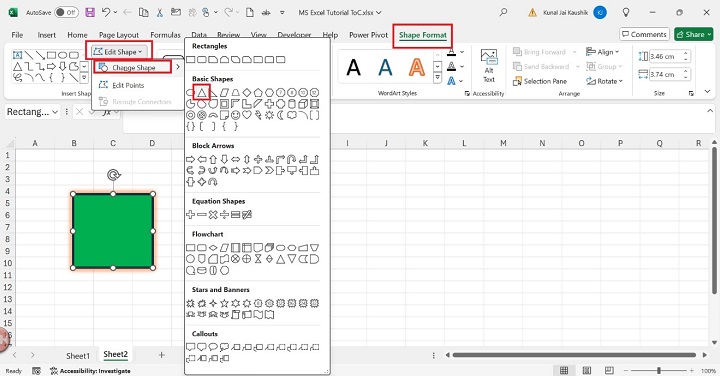
Task: Expand the Edit Shape dropdown
Action: coord(119,52)
